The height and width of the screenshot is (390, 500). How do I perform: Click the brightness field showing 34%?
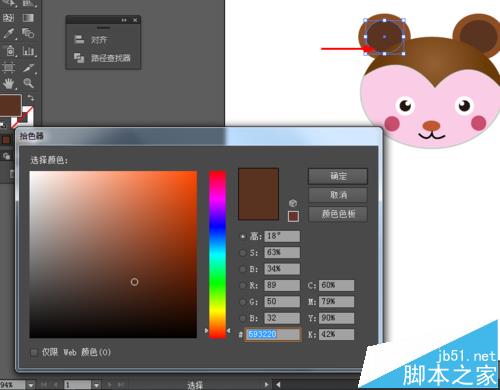(x=282, y=269)
